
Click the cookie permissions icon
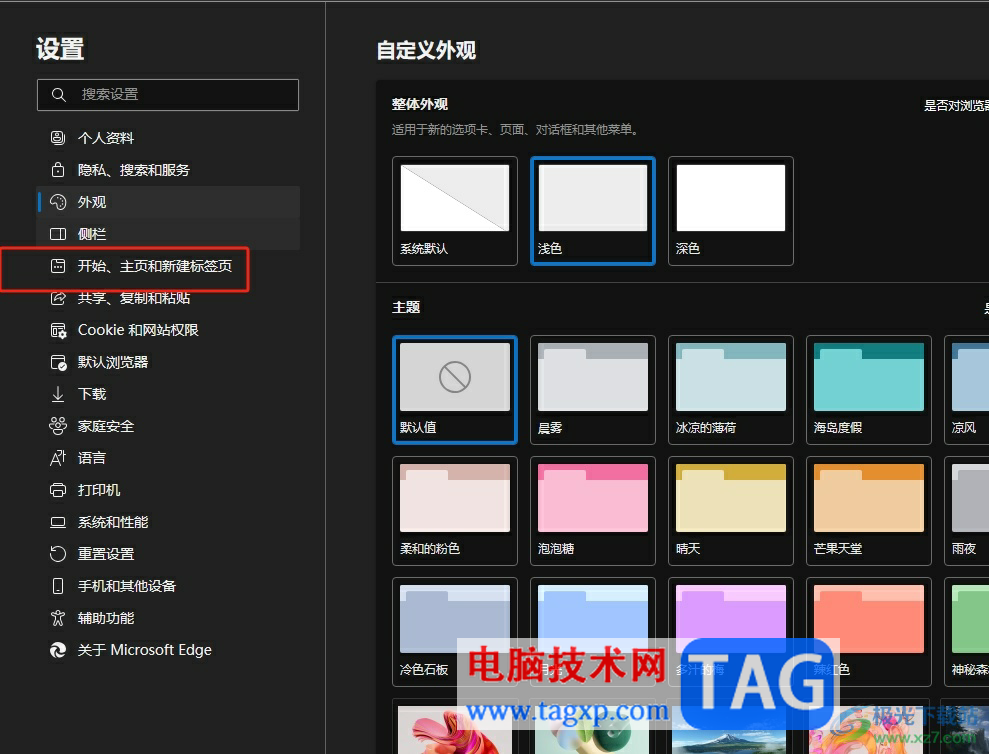(x=57, y=330)
